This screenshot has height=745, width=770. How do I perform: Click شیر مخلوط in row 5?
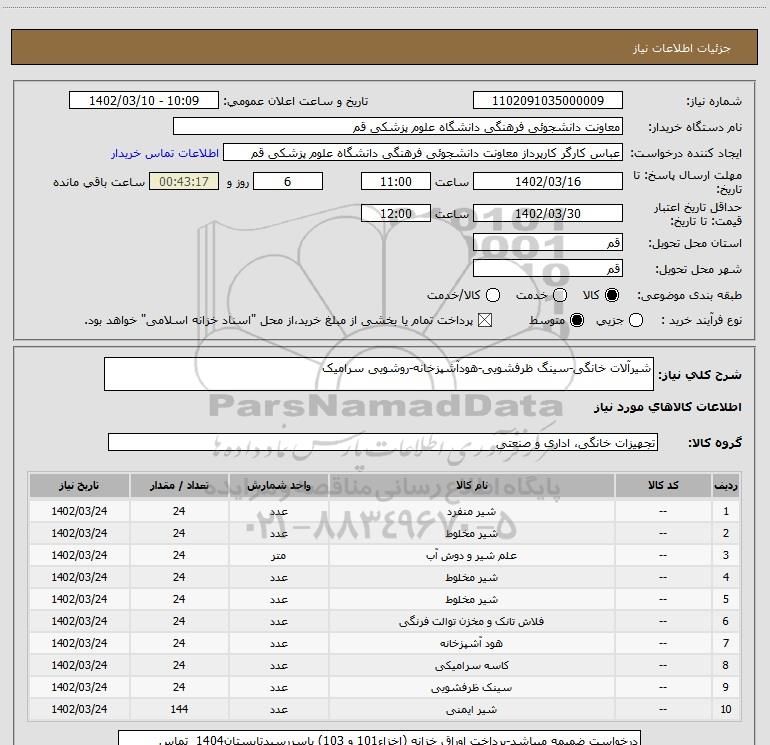(x=471, y=600)
